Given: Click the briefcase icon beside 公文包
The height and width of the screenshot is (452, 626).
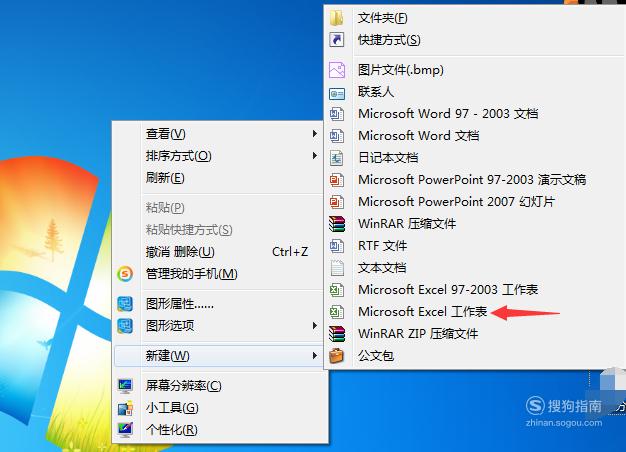Looking at the screenshot, I should [x=337, y=356].
